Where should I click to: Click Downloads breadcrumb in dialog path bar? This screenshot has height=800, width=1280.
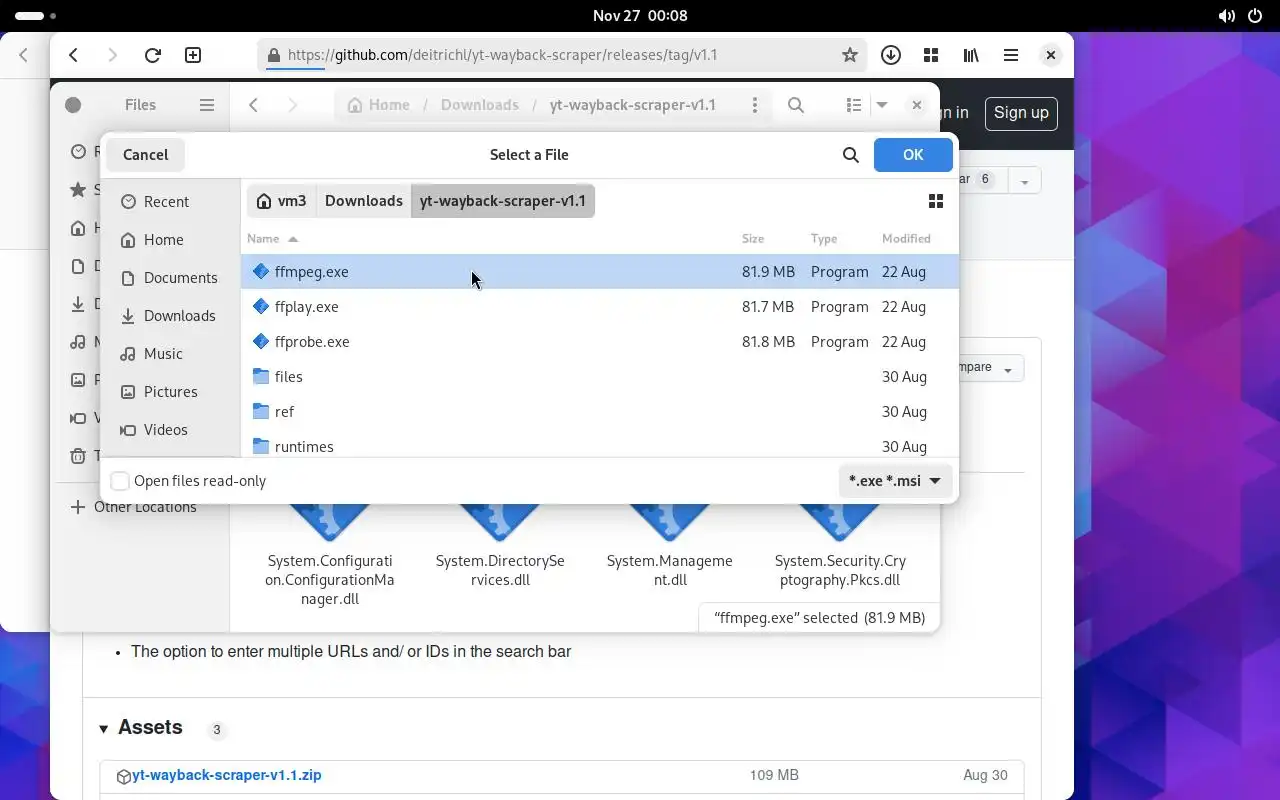pos(363,201)
